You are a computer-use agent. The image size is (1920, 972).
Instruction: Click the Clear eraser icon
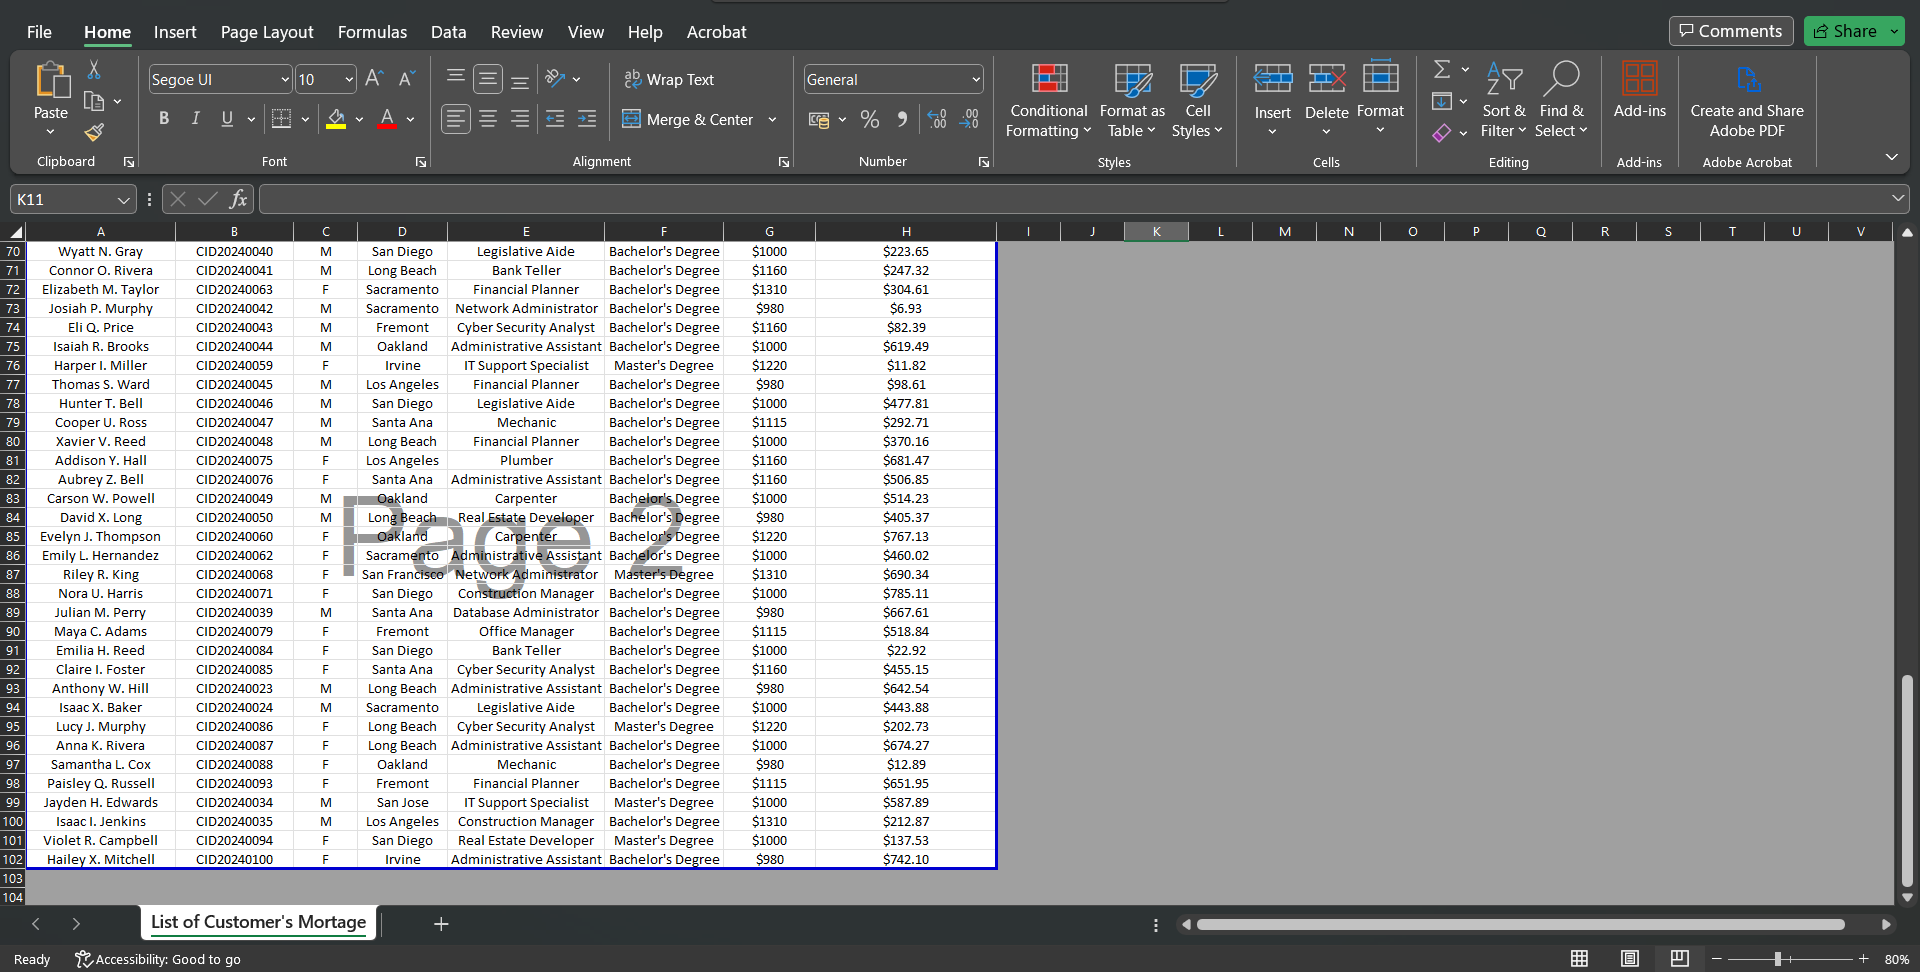pyautogui.click(x=1442, y=132)
